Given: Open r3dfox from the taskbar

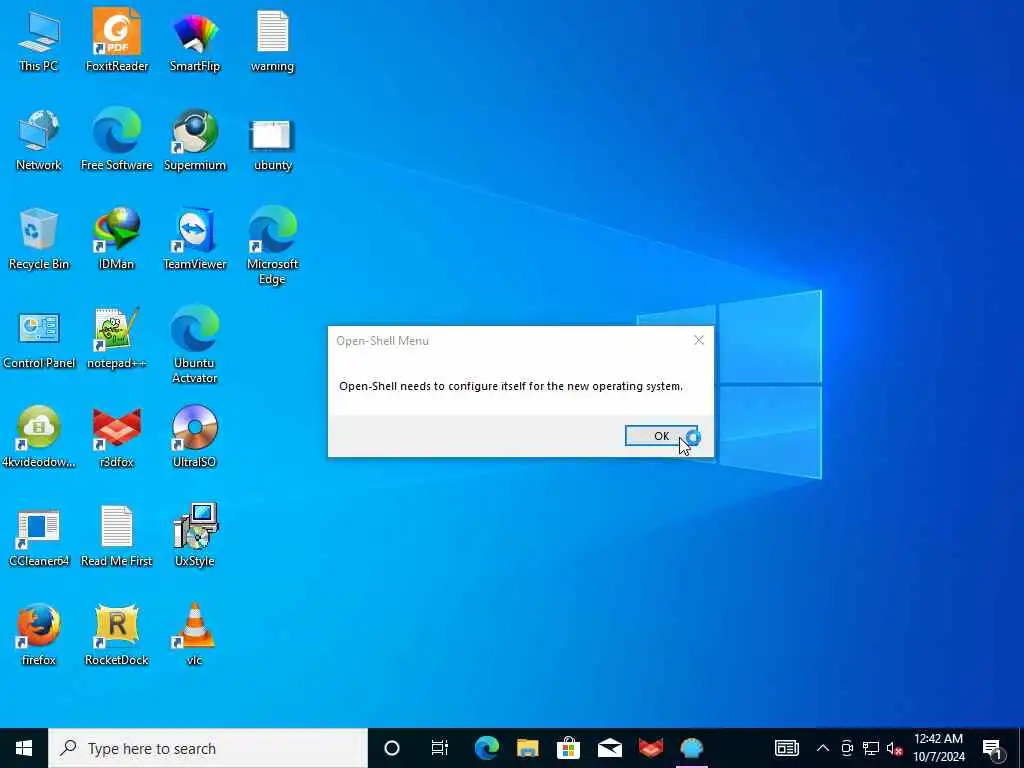Looking at the screenshot, I should [651, 748].
